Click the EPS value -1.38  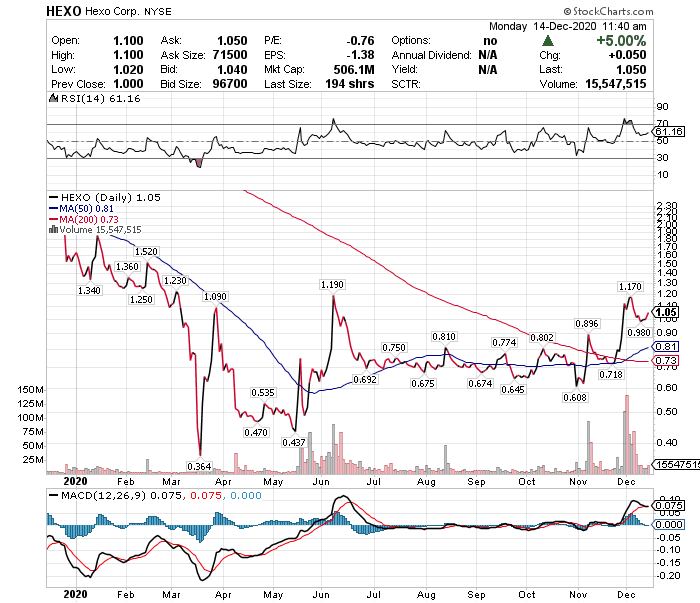coord(360,55)
